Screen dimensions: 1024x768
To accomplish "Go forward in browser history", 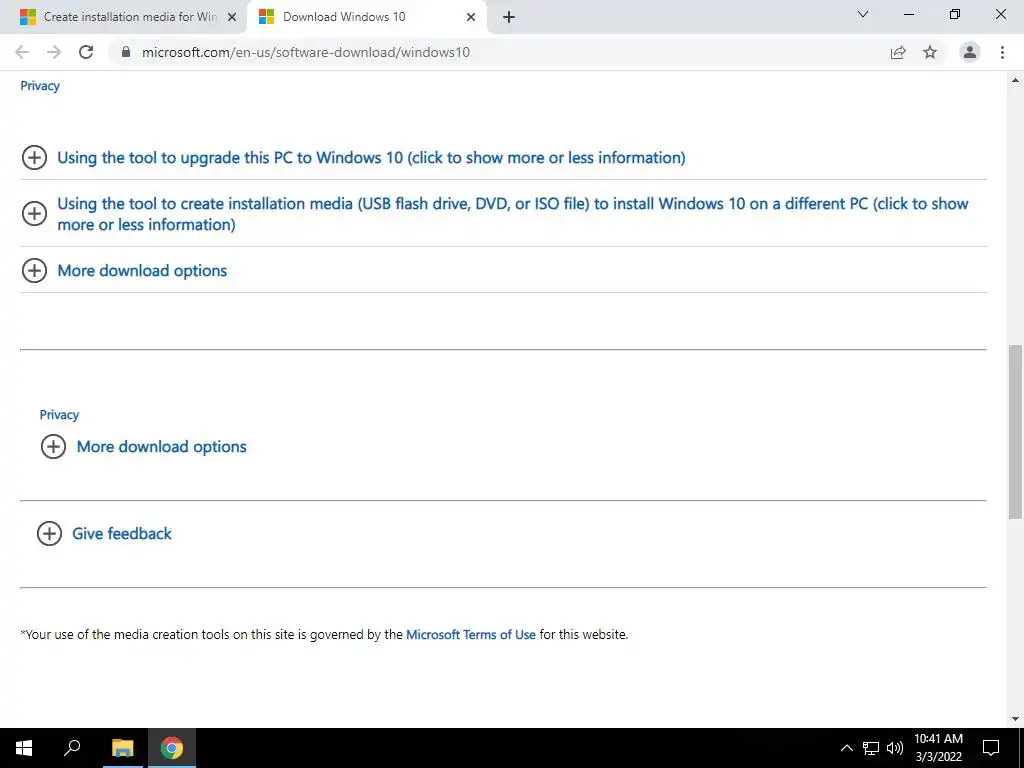I will [54, 52].
